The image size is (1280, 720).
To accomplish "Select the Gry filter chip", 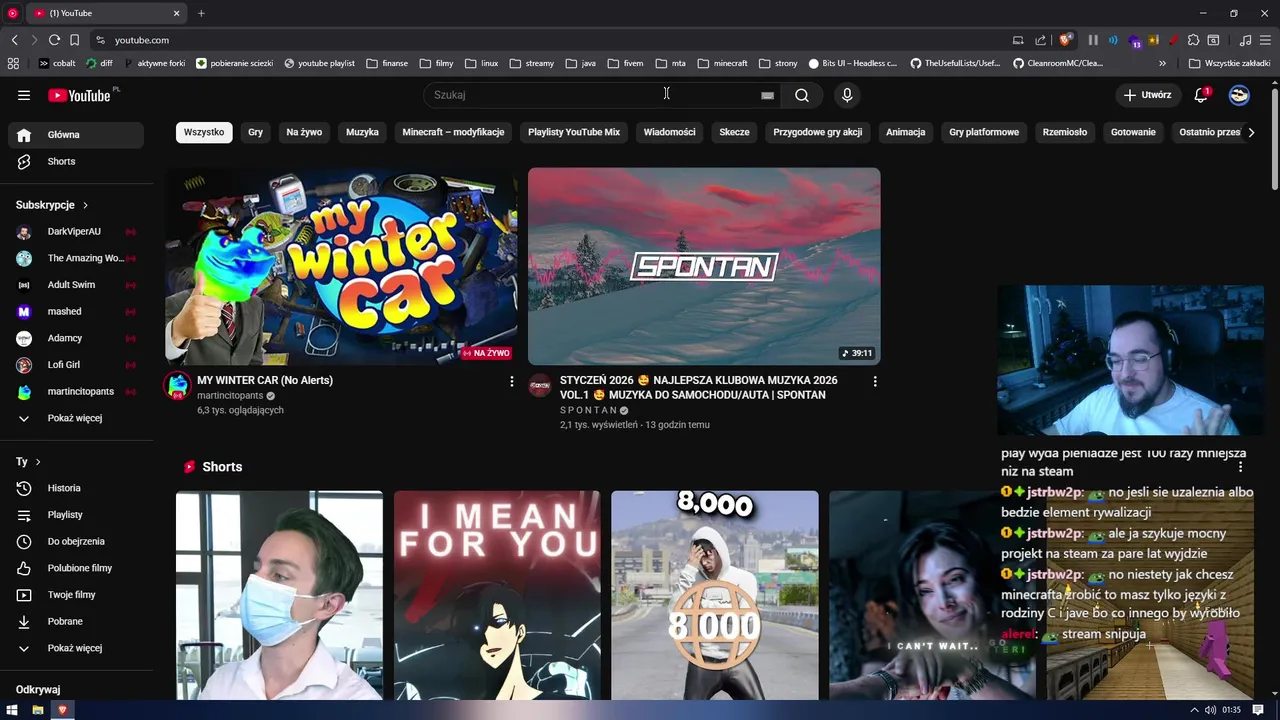I will [x=256, y=132].
